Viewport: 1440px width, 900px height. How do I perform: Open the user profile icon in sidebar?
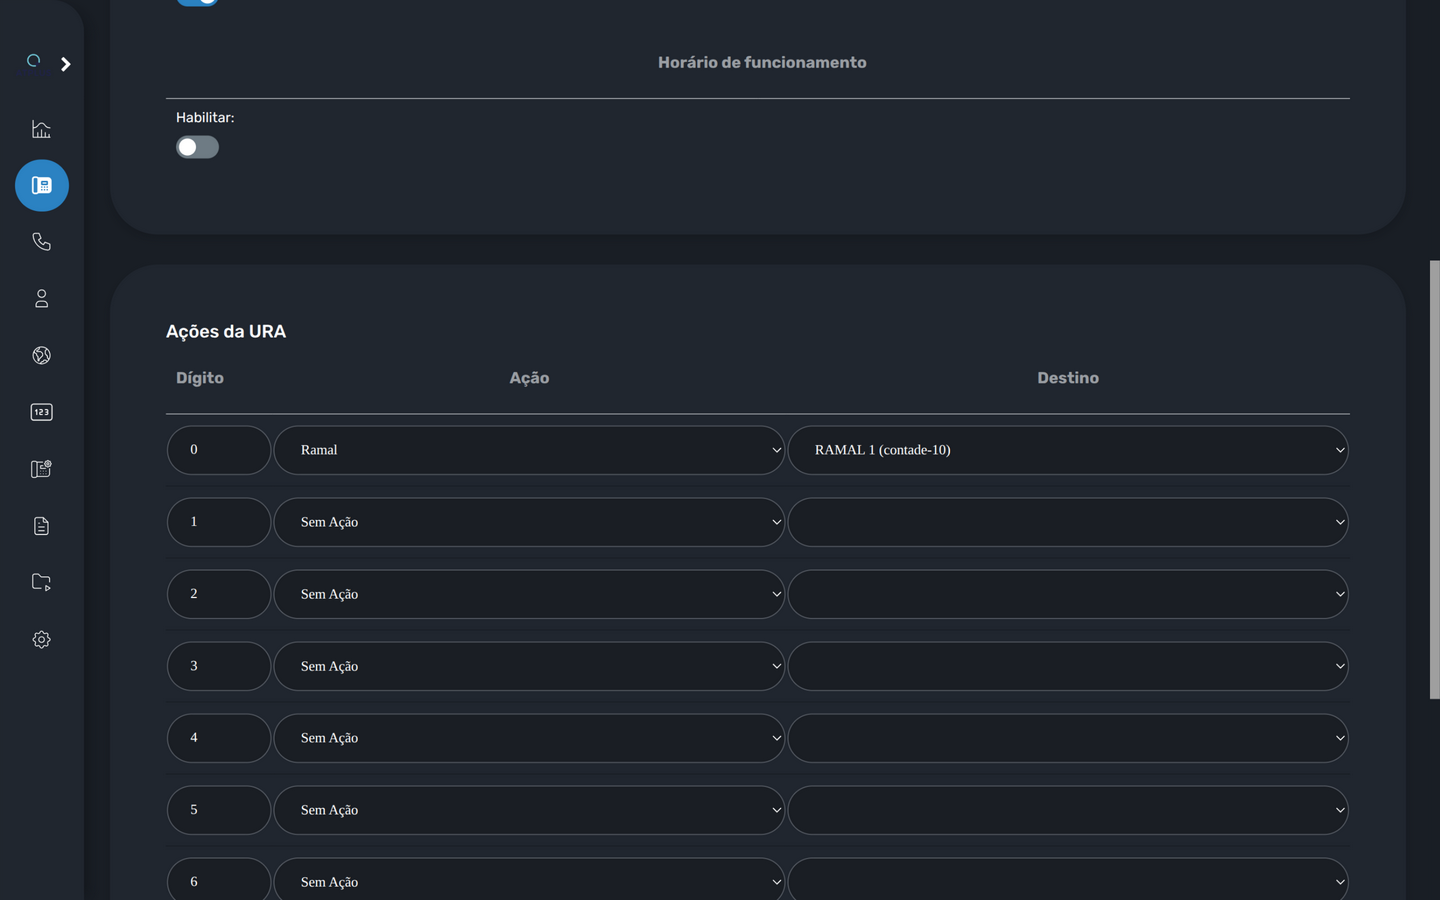[x=41, y=299]
